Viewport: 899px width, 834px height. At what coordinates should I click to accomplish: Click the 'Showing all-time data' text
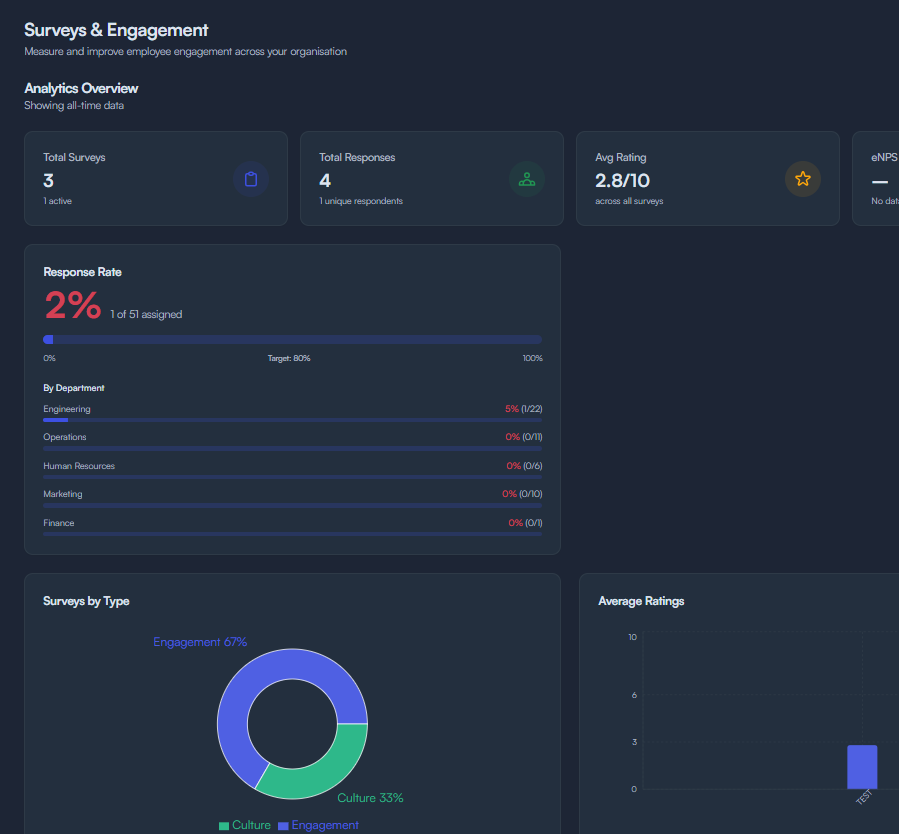click(74, 105)
